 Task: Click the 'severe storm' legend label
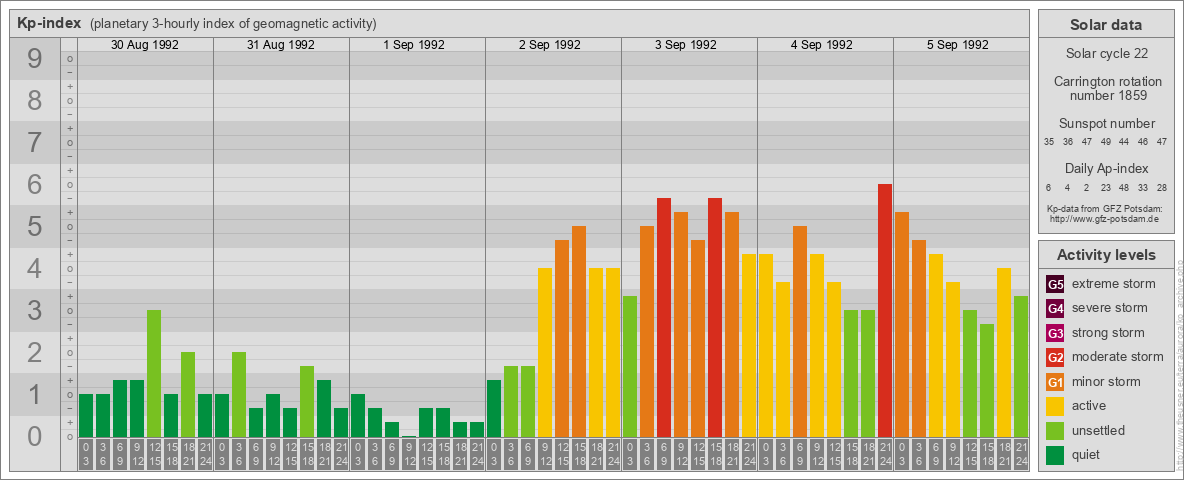click(1110, 308)
